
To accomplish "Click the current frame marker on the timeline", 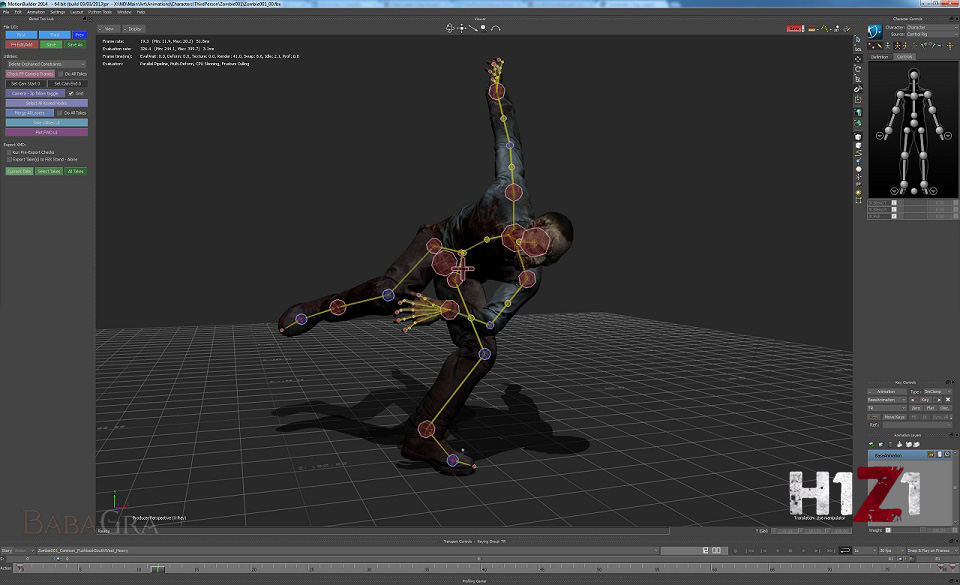I will click(x=158, y=568).
